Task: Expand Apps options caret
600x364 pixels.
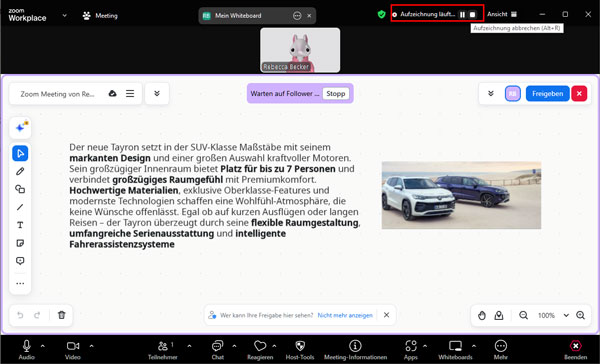Action: pyautogui.click(x=425, y=346)
